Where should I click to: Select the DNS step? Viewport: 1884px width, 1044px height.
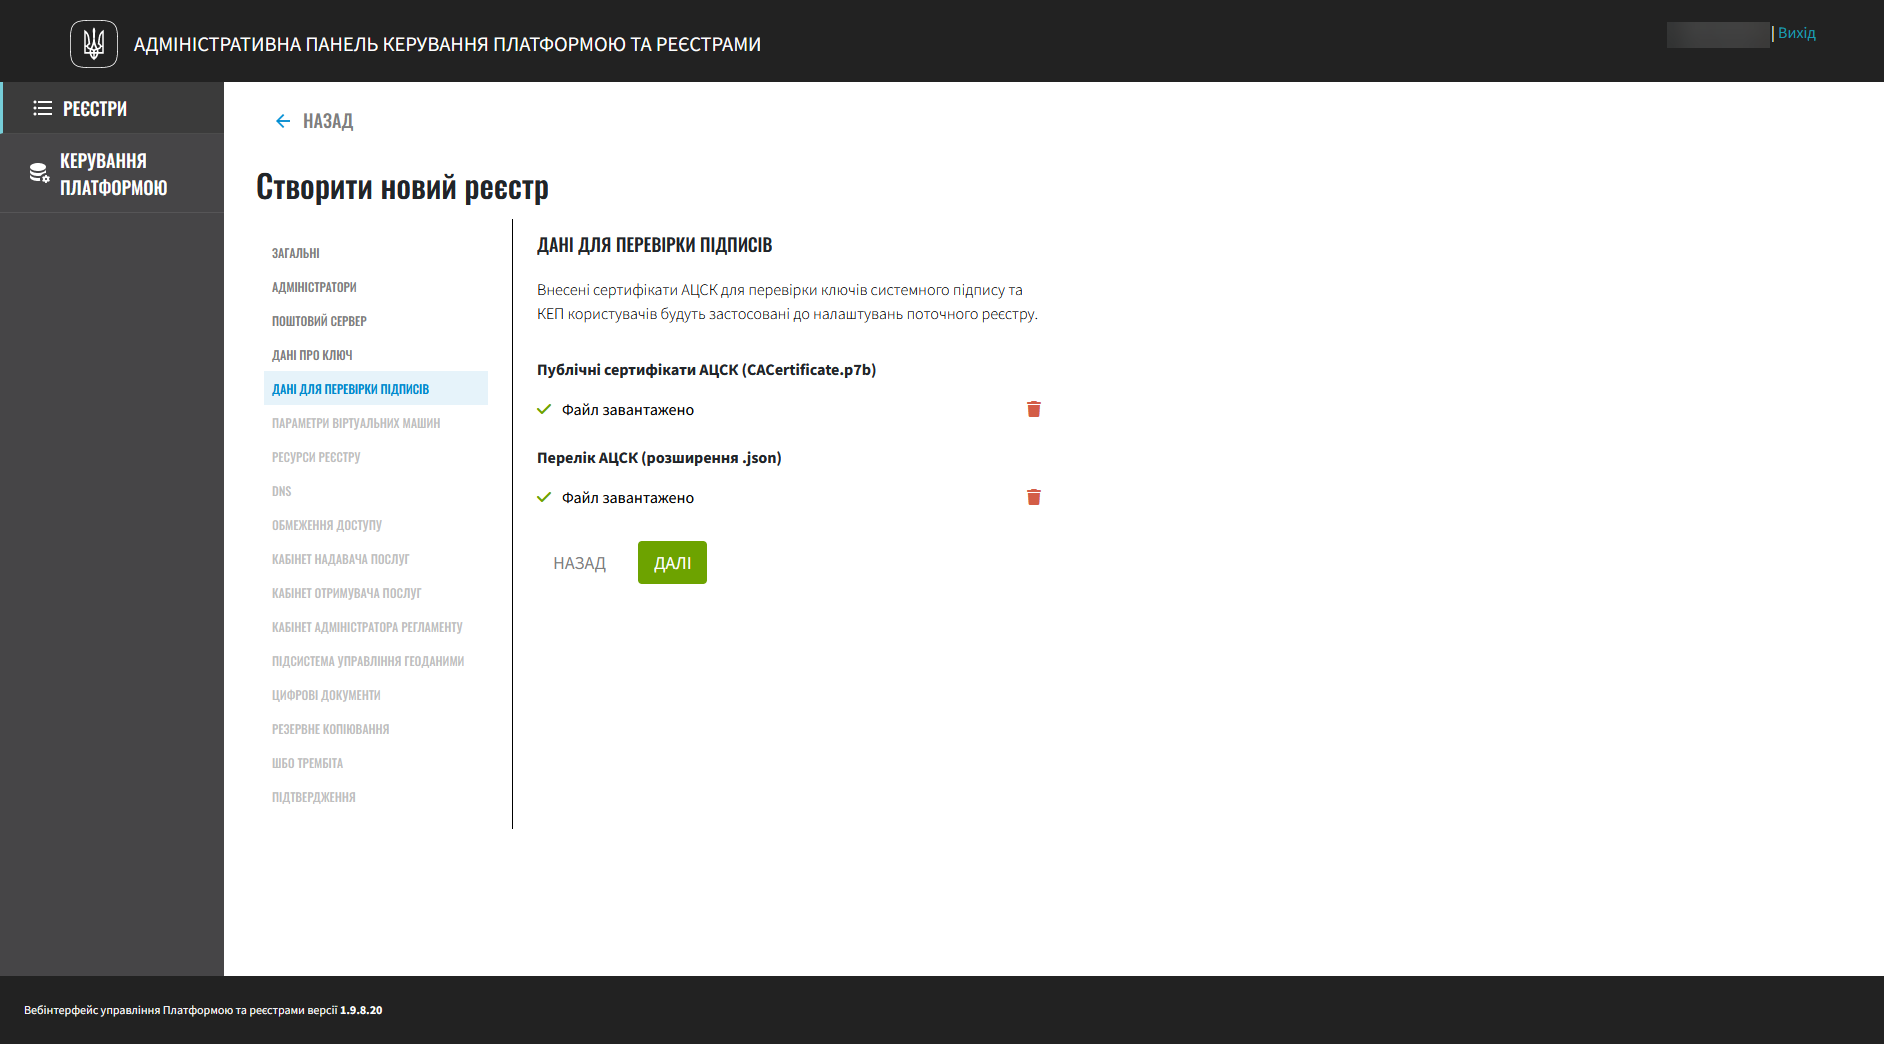click(282, 491)
